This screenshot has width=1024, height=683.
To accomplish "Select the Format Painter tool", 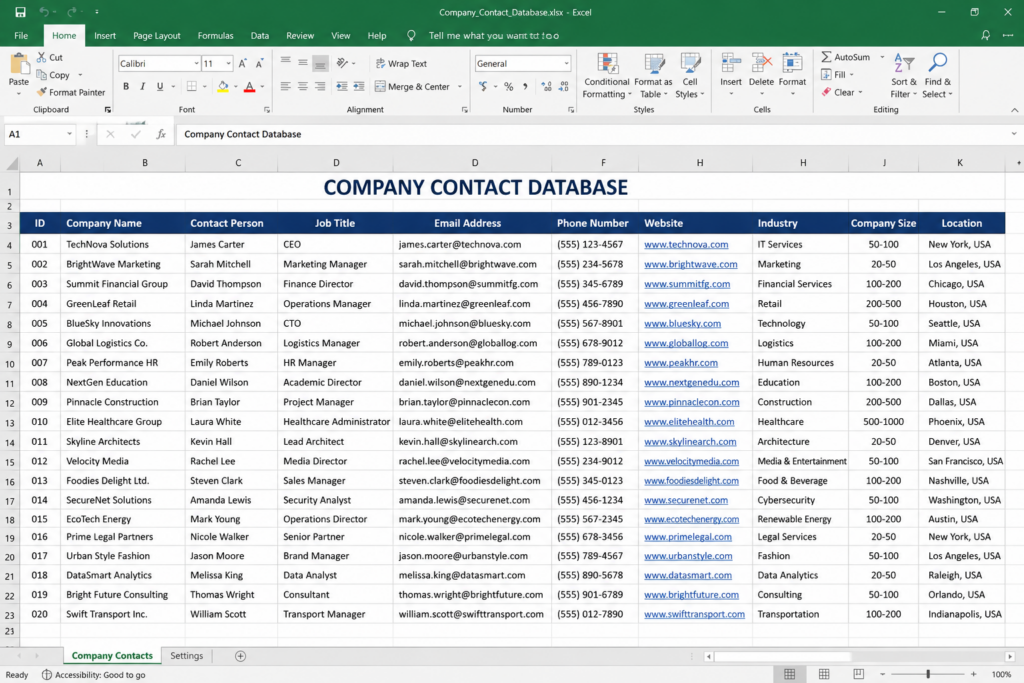I will tap(71, 92).
